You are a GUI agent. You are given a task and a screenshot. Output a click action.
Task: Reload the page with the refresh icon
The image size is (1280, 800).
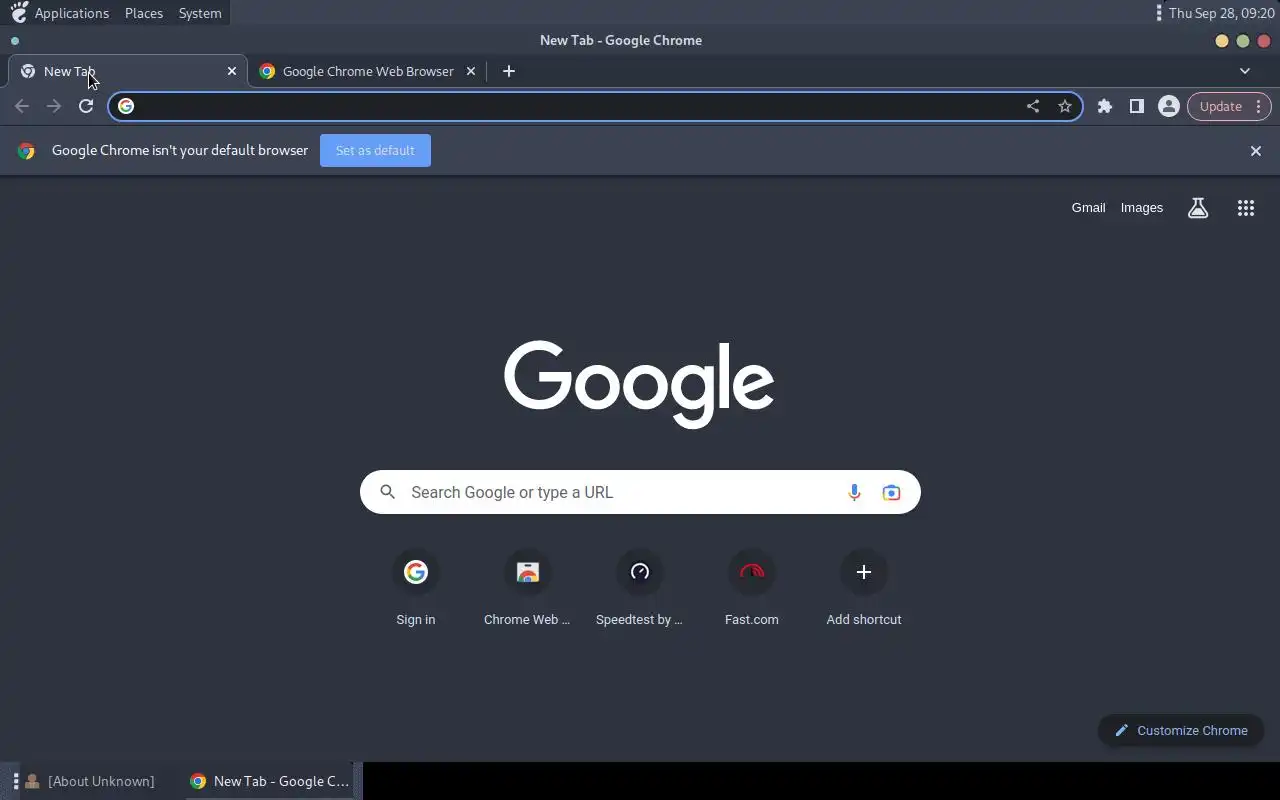point(86,106)
